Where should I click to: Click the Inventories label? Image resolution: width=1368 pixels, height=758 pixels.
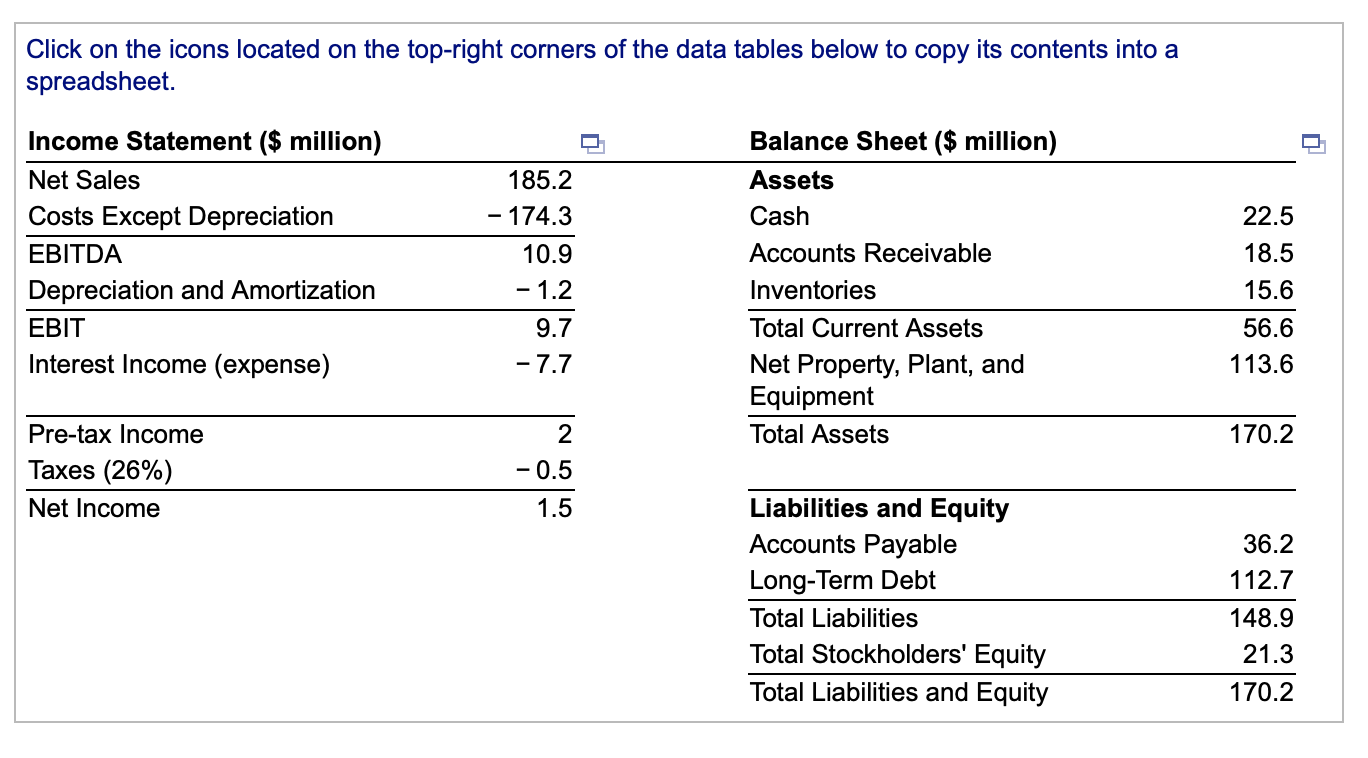point(813,290)
